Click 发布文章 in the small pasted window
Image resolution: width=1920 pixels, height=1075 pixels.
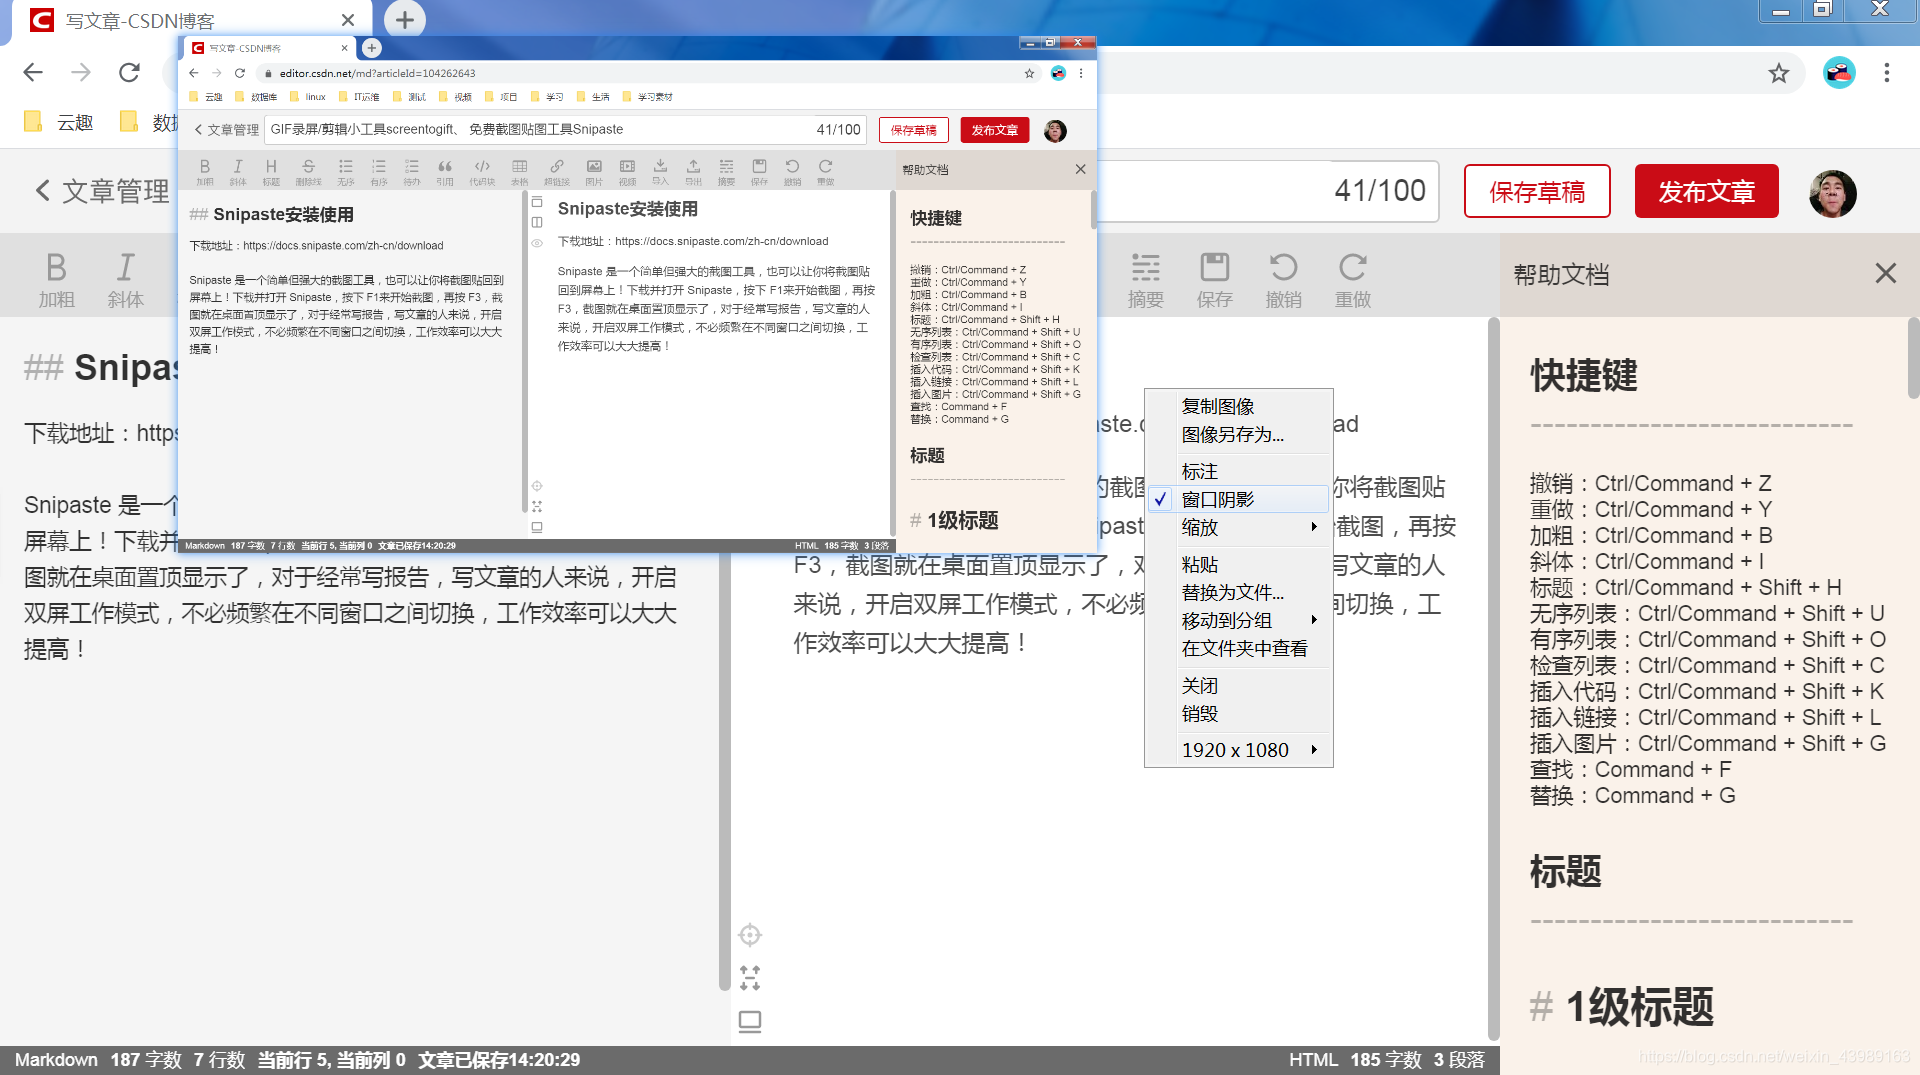(994, 130)
